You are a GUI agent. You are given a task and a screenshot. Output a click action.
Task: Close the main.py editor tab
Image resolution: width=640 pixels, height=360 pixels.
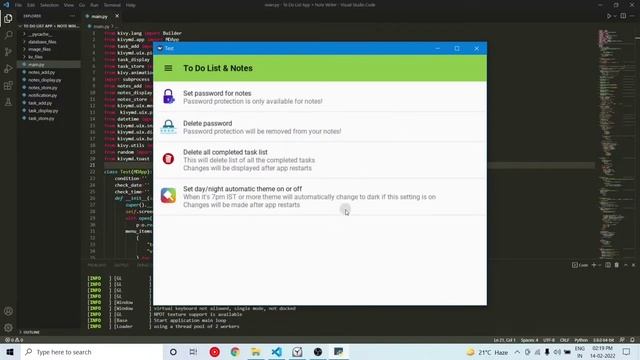(117, 16)
